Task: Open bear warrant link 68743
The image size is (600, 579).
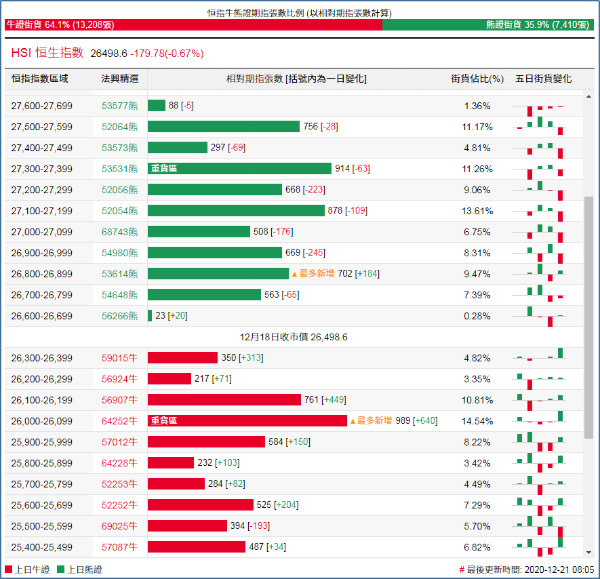Action: click(119, 232)
